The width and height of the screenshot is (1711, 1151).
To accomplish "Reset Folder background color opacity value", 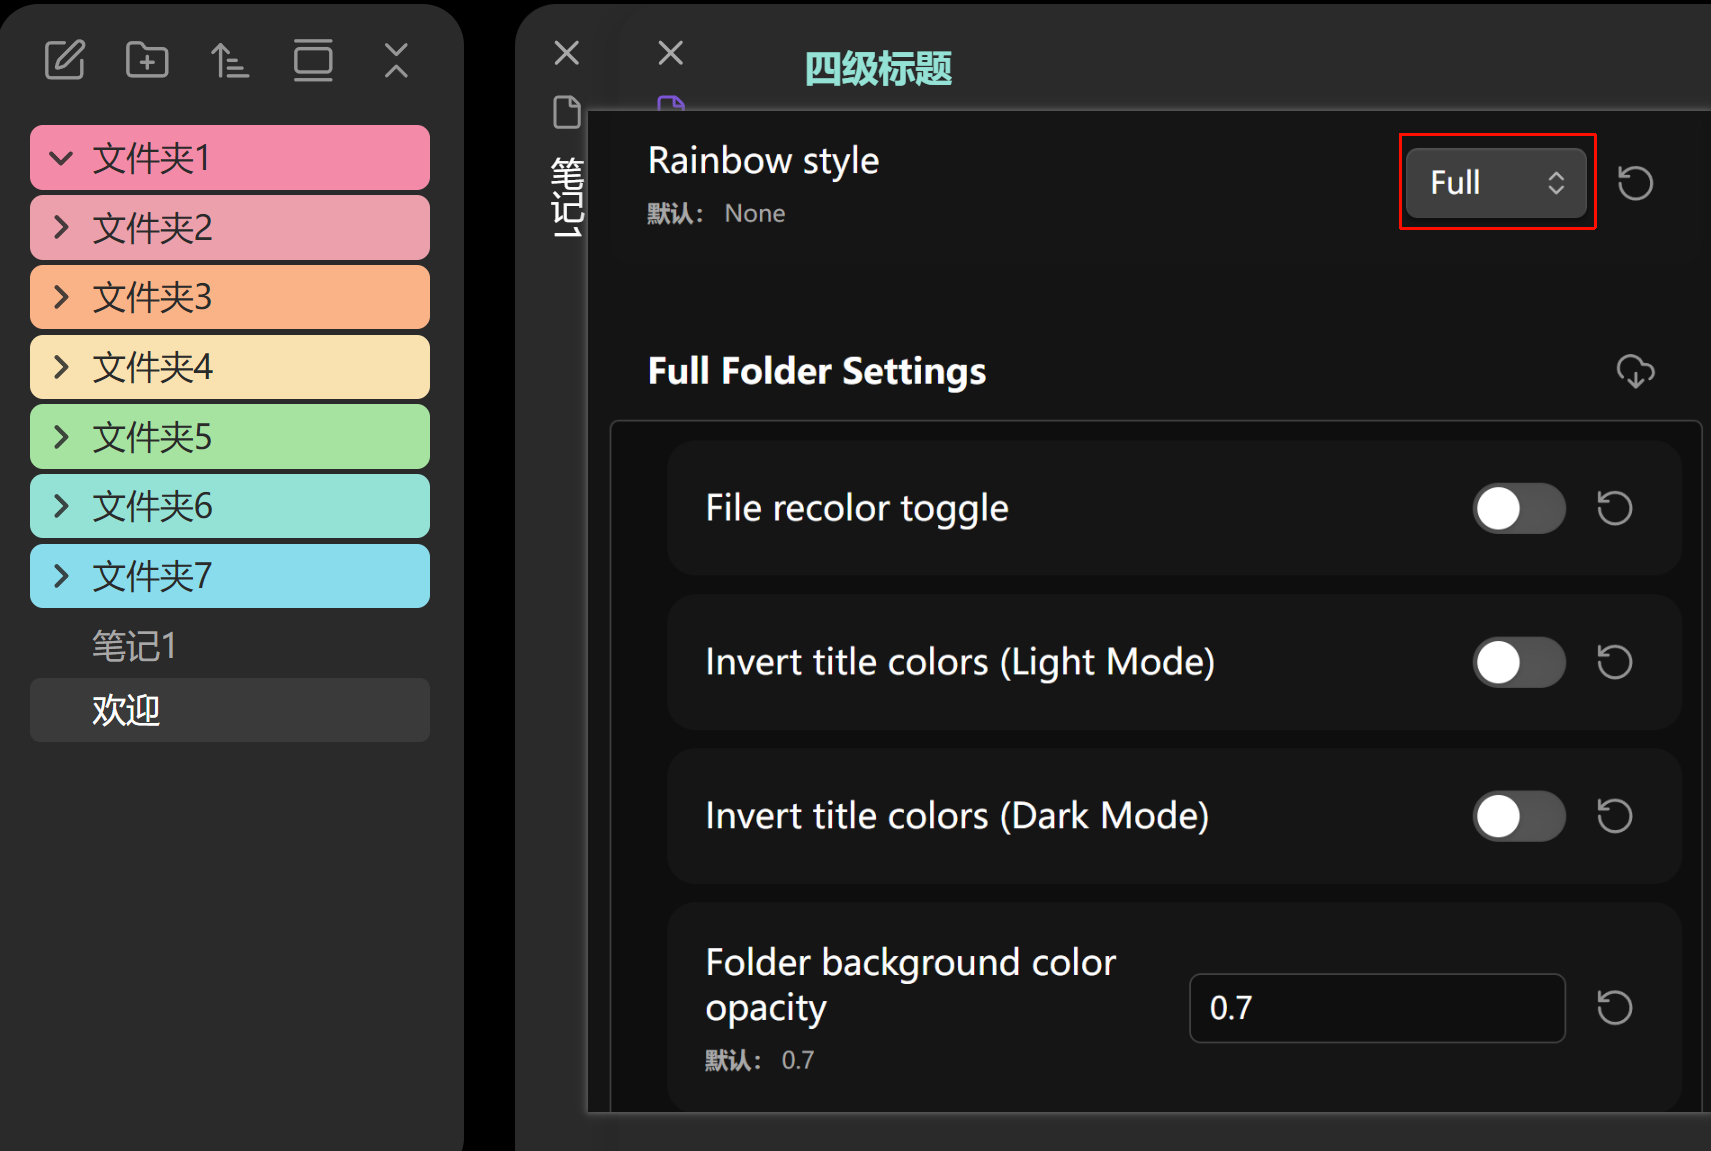I will click(x=1614, y=1007).
